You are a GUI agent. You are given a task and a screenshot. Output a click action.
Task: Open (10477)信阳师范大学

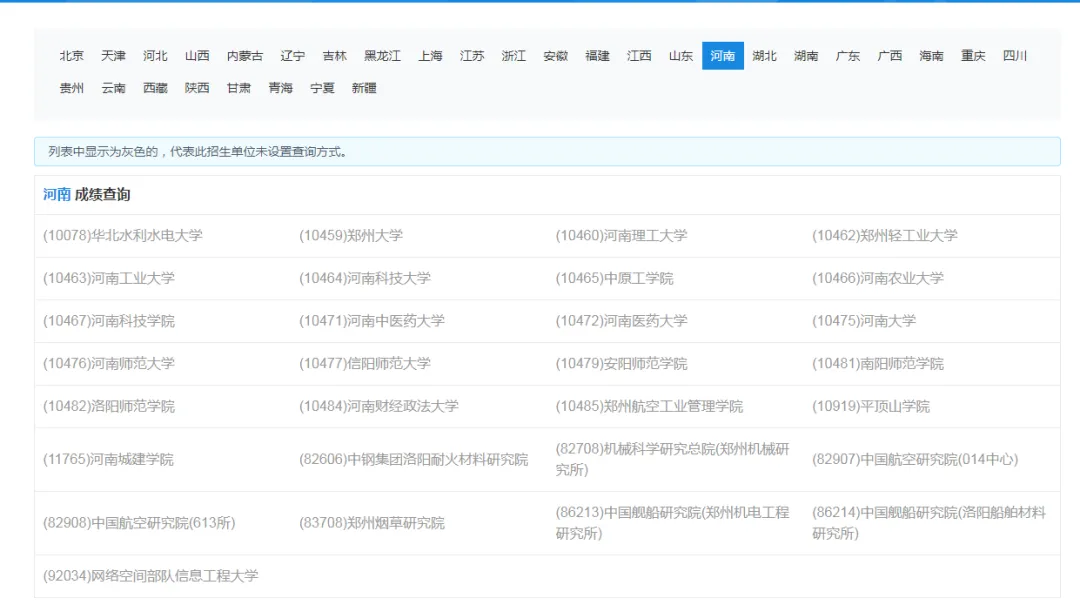click(365, 364)
